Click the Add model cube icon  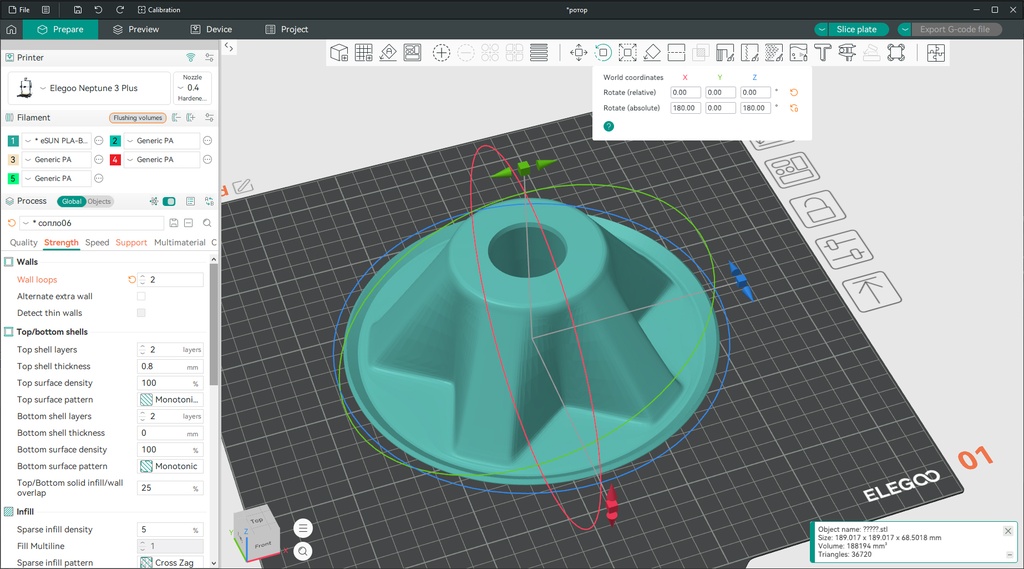click(x=339, y=52)
